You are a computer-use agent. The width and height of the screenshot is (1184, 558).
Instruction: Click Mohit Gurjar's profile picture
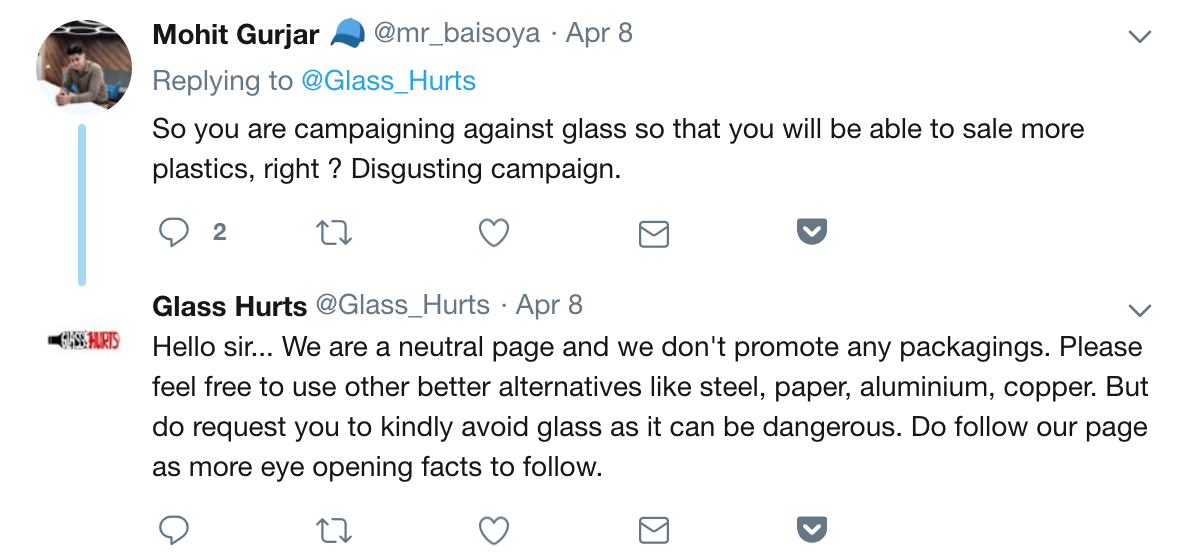[x=84, y=66]
